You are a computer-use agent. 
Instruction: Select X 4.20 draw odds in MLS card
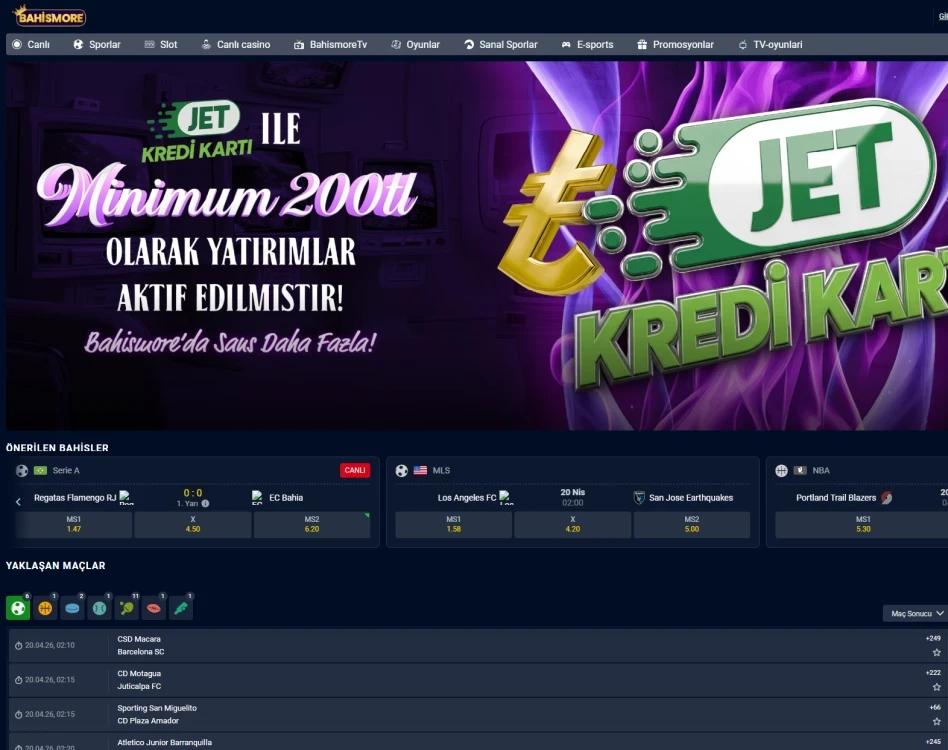[573, 524]
